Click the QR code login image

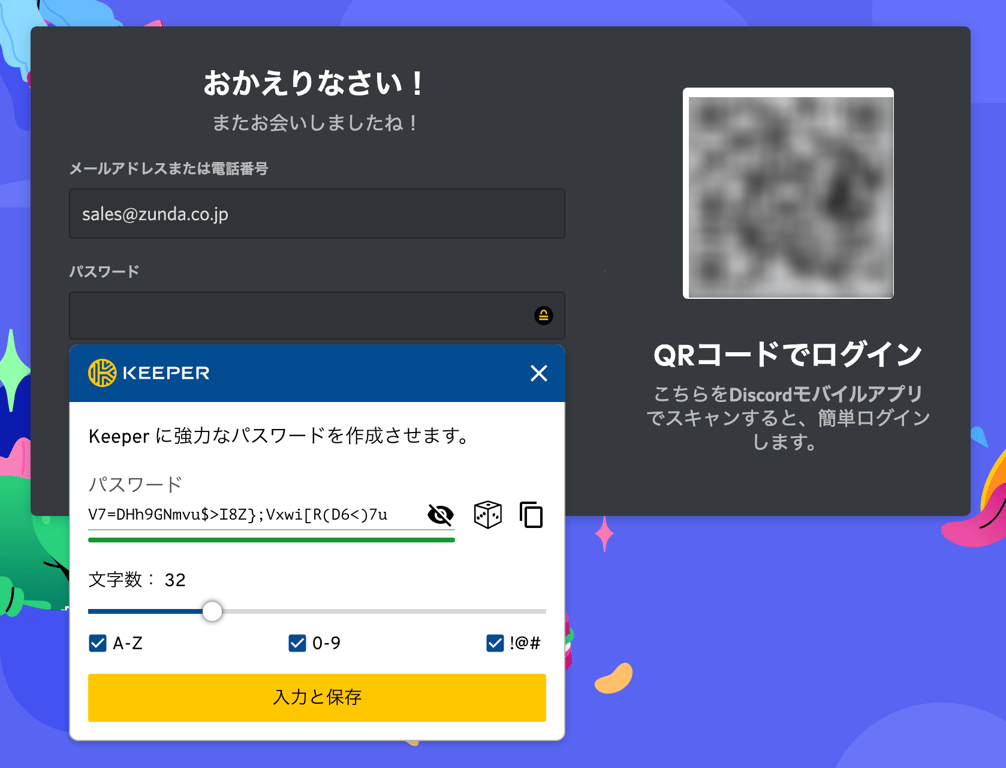[787, 193]
